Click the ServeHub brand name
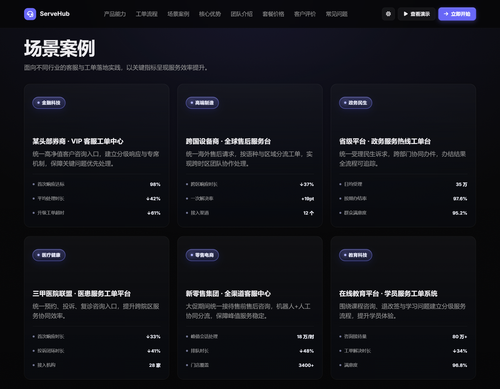The width and height of the screenshot is (500, 389). (55, 14)
